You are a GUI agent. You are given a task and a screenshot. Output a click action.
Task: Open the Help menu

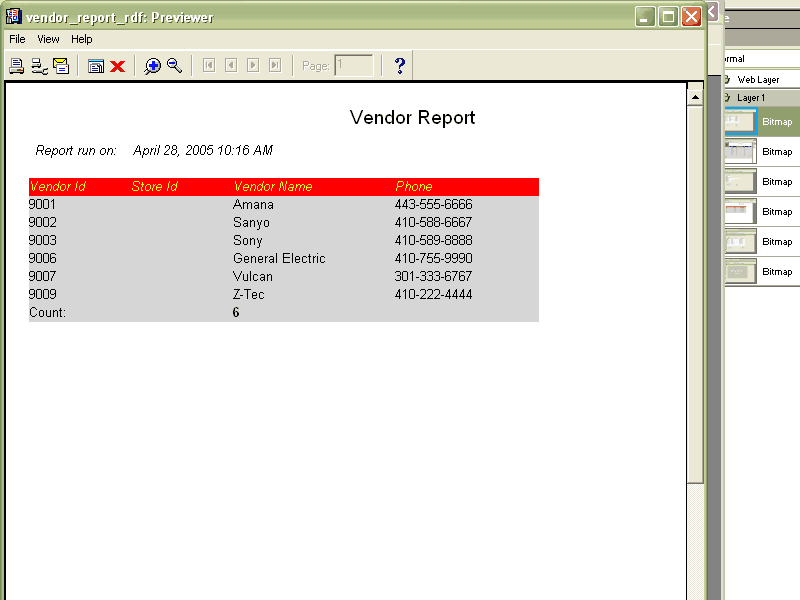coord(82,39)
